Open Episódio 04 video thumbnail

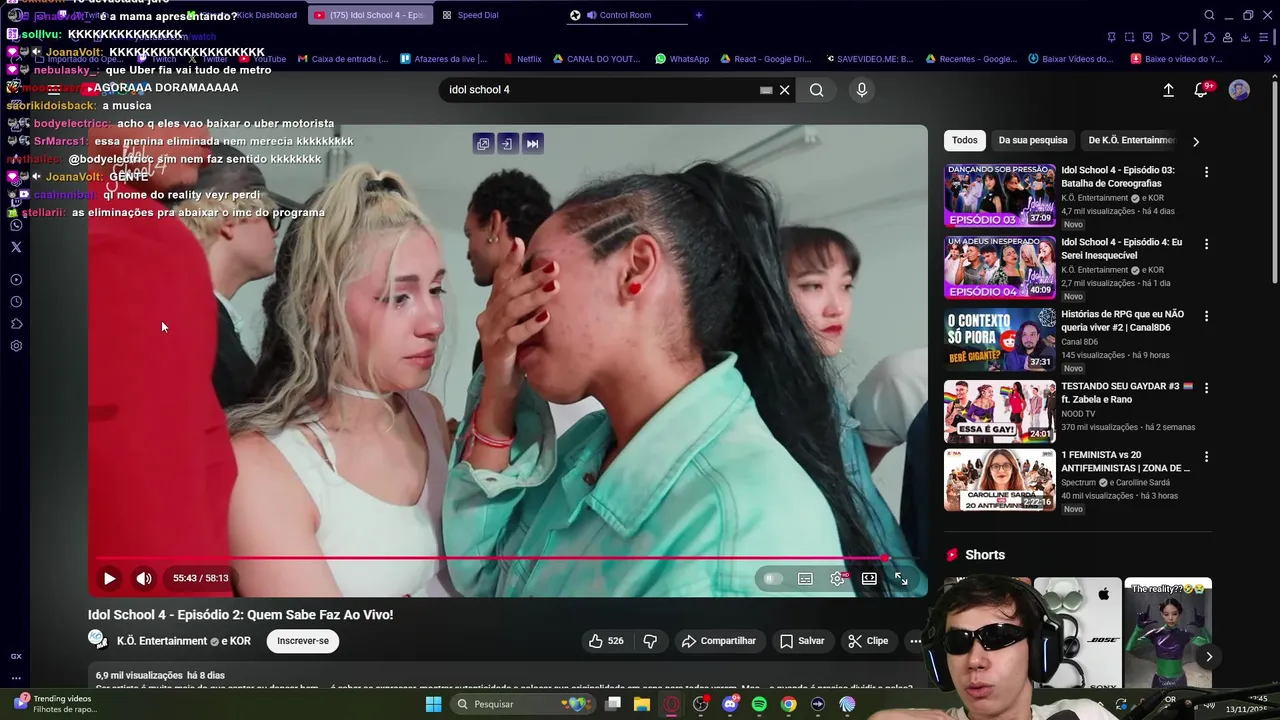pyautogui.click(x=1000, y=267)
